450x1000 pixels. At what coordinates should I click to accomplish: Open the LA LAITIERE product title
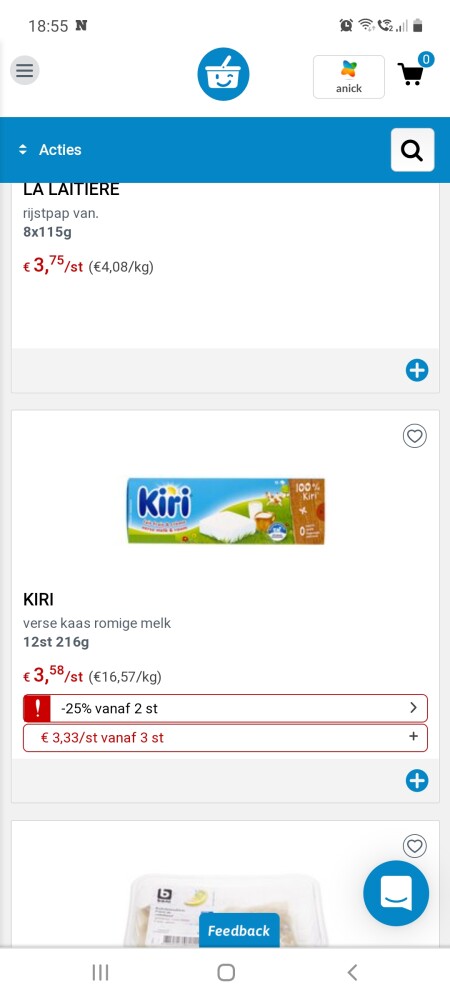coord(71,189)
